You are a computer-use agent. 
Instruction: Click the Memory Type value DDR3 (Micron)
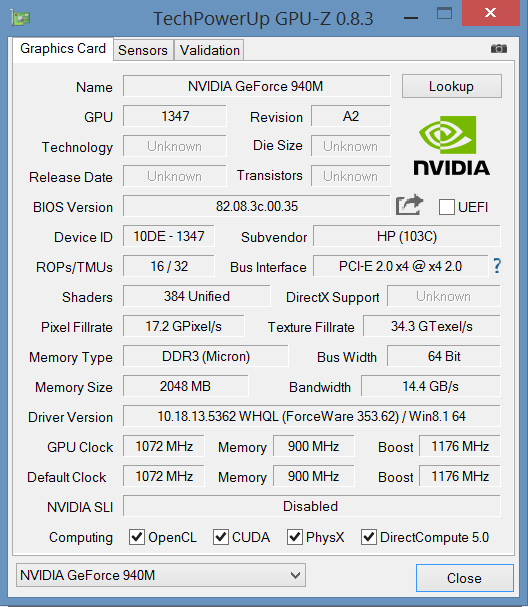pos(206,356)
